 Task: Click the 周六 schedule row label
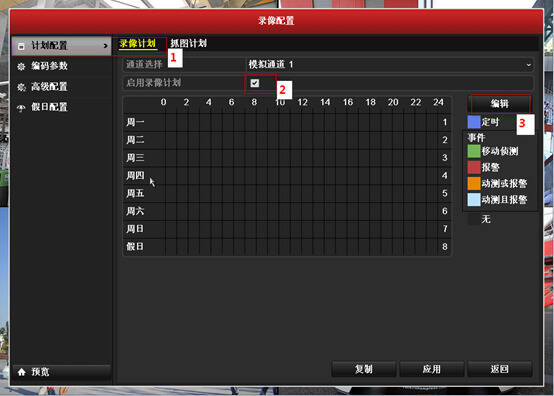coord(135,211)
